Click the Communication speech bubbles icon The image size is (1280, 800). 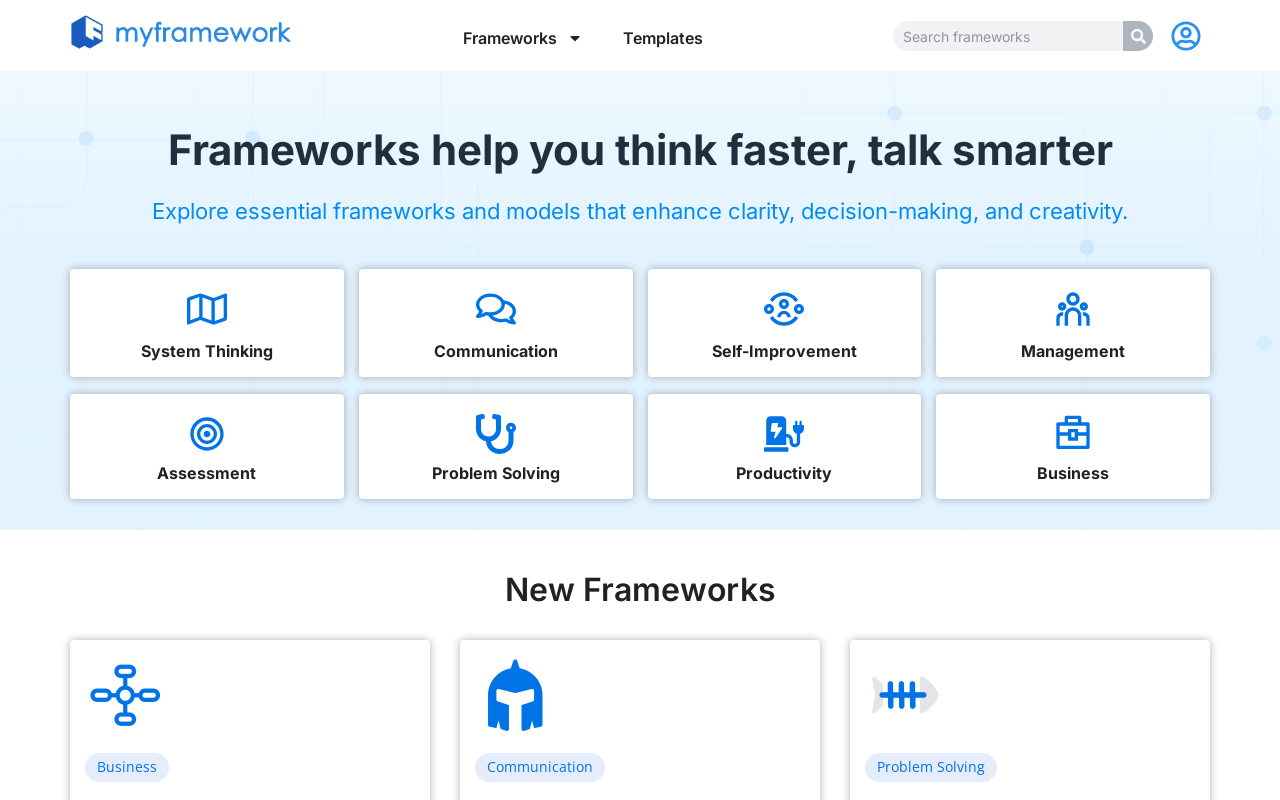pos(495,308)
